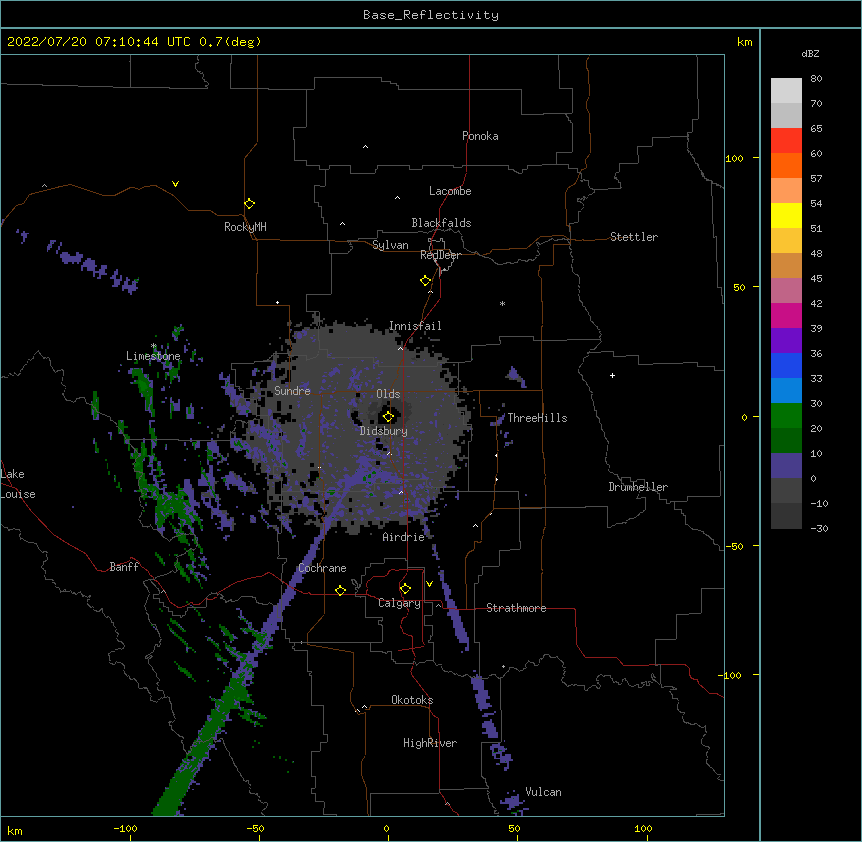Select the ThreeHills label
This screenshot has width=862, height=842.
click(x=537, y=418)
